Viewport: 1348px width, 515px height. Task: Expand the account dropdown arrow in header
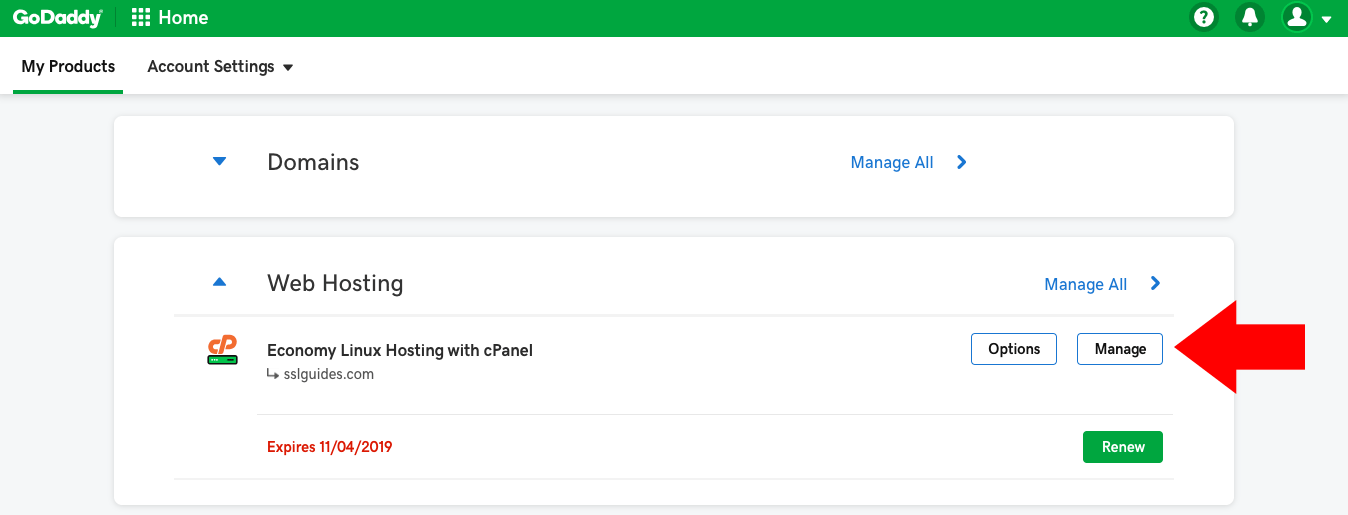[1327, 19]
